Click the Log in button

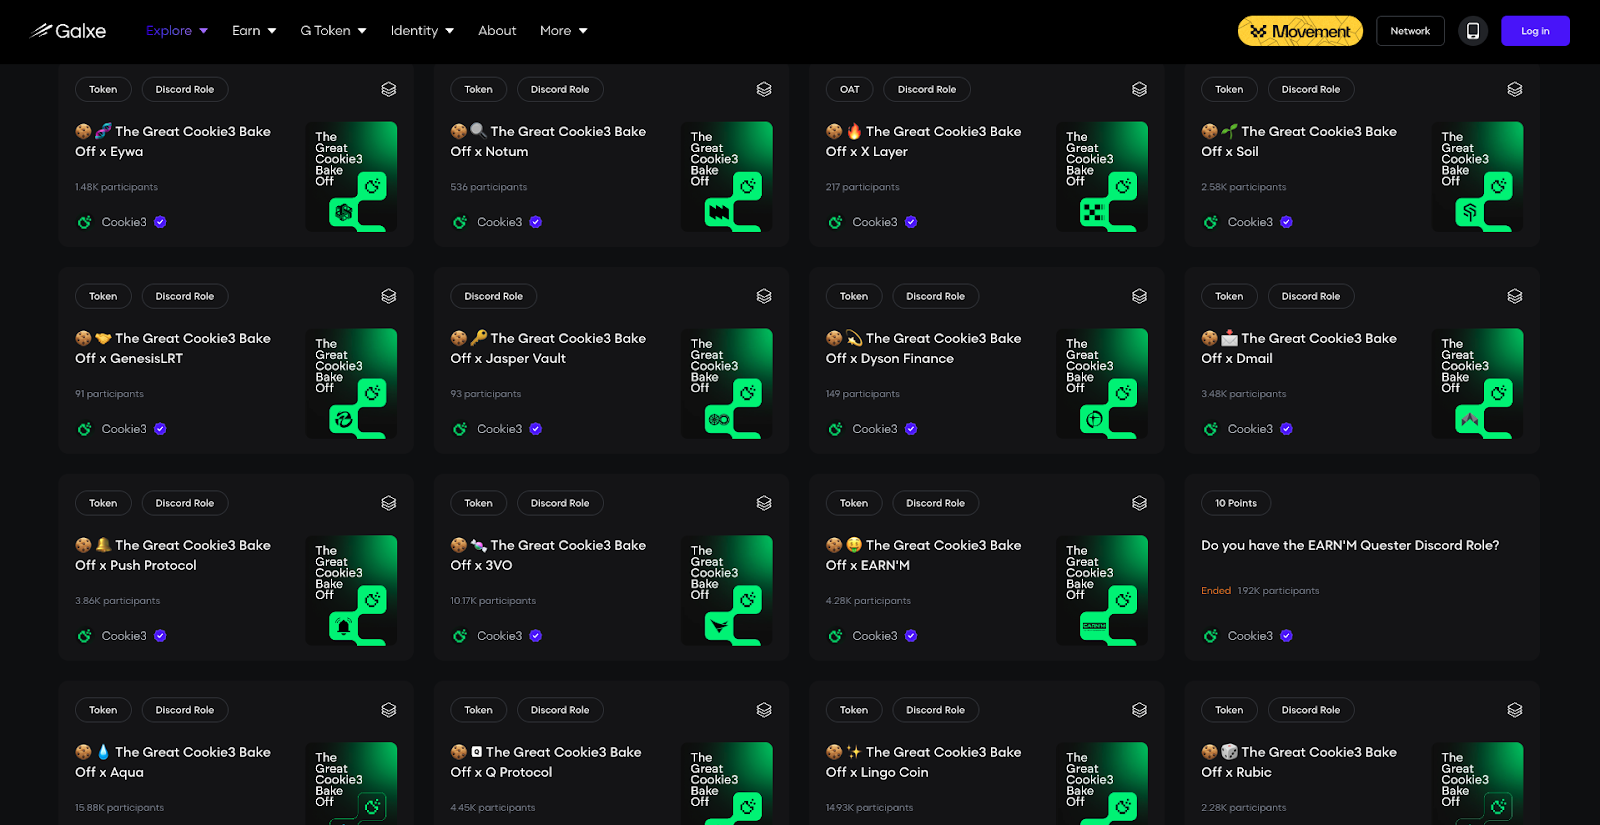[x=1535, y=31]
